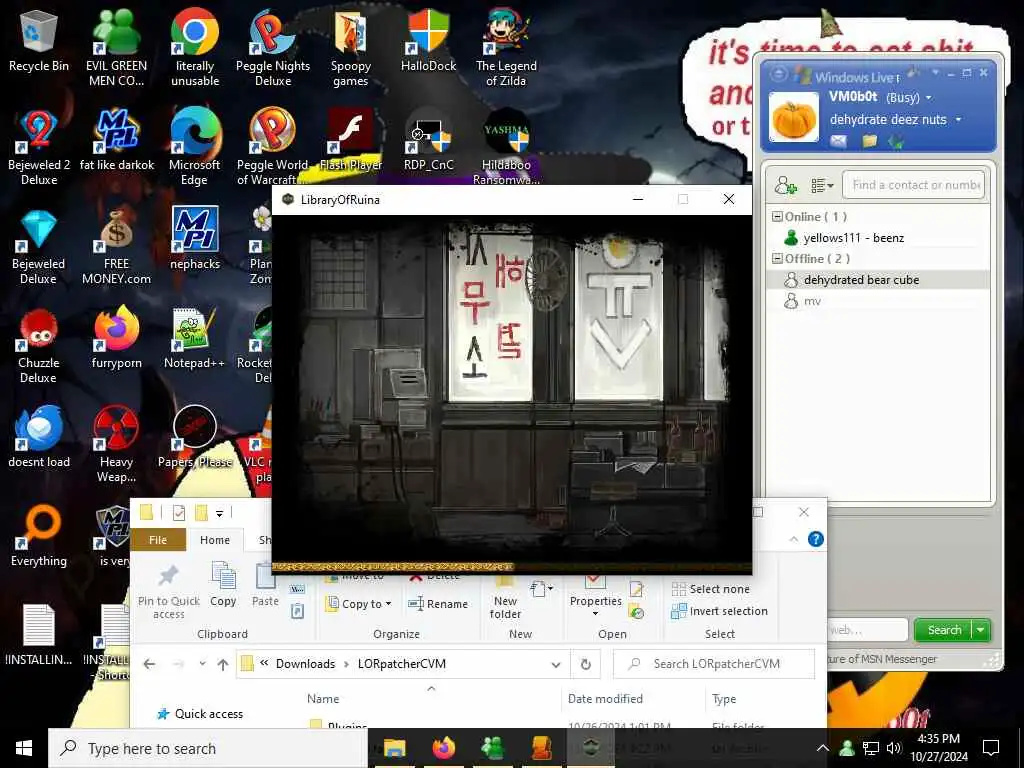Viewport: 1024px width, 768px height.
Task: Open the Properties ribbon button
Action: click(596, 596)
